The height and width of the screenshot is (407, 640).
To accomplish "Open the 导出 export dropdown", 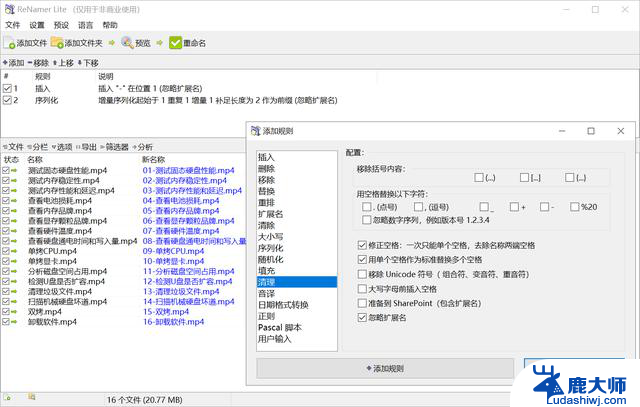I will (86, 147).
